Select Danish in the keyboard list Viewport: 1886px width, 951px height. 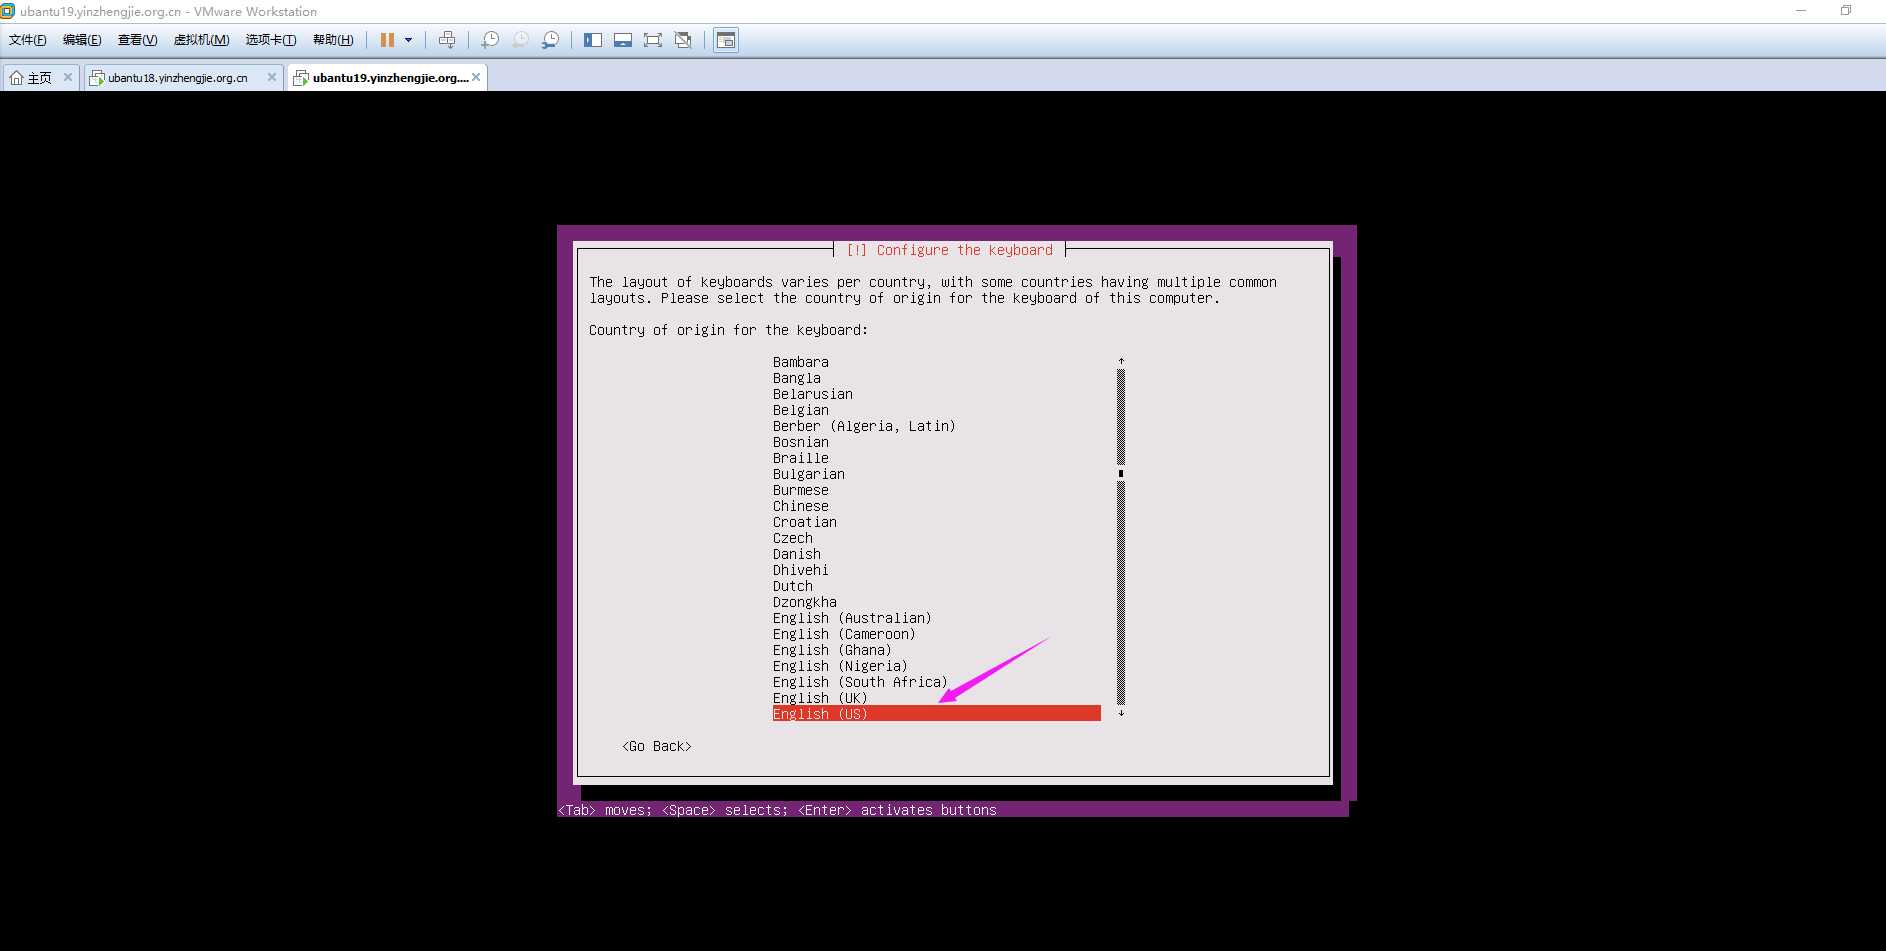pyautogui.click(x=797, y=554)
